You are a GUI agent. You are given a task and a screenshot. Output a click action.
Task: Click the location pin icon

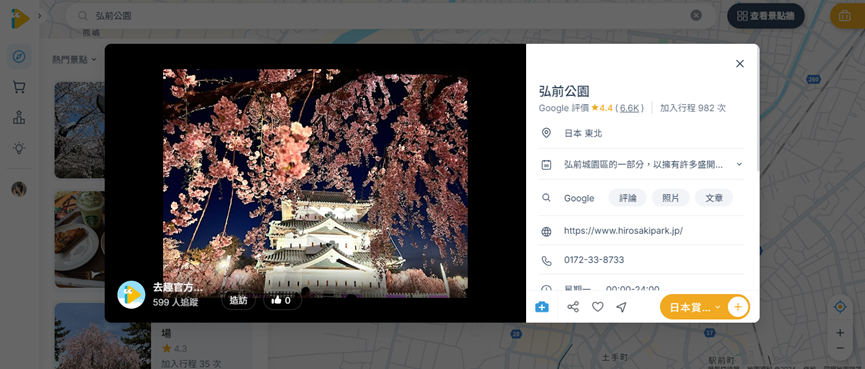(546, 133)
